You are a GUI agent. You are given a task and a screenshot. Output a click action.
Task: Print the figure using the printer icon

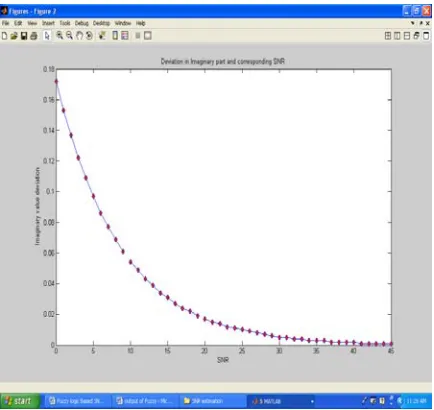34,36
